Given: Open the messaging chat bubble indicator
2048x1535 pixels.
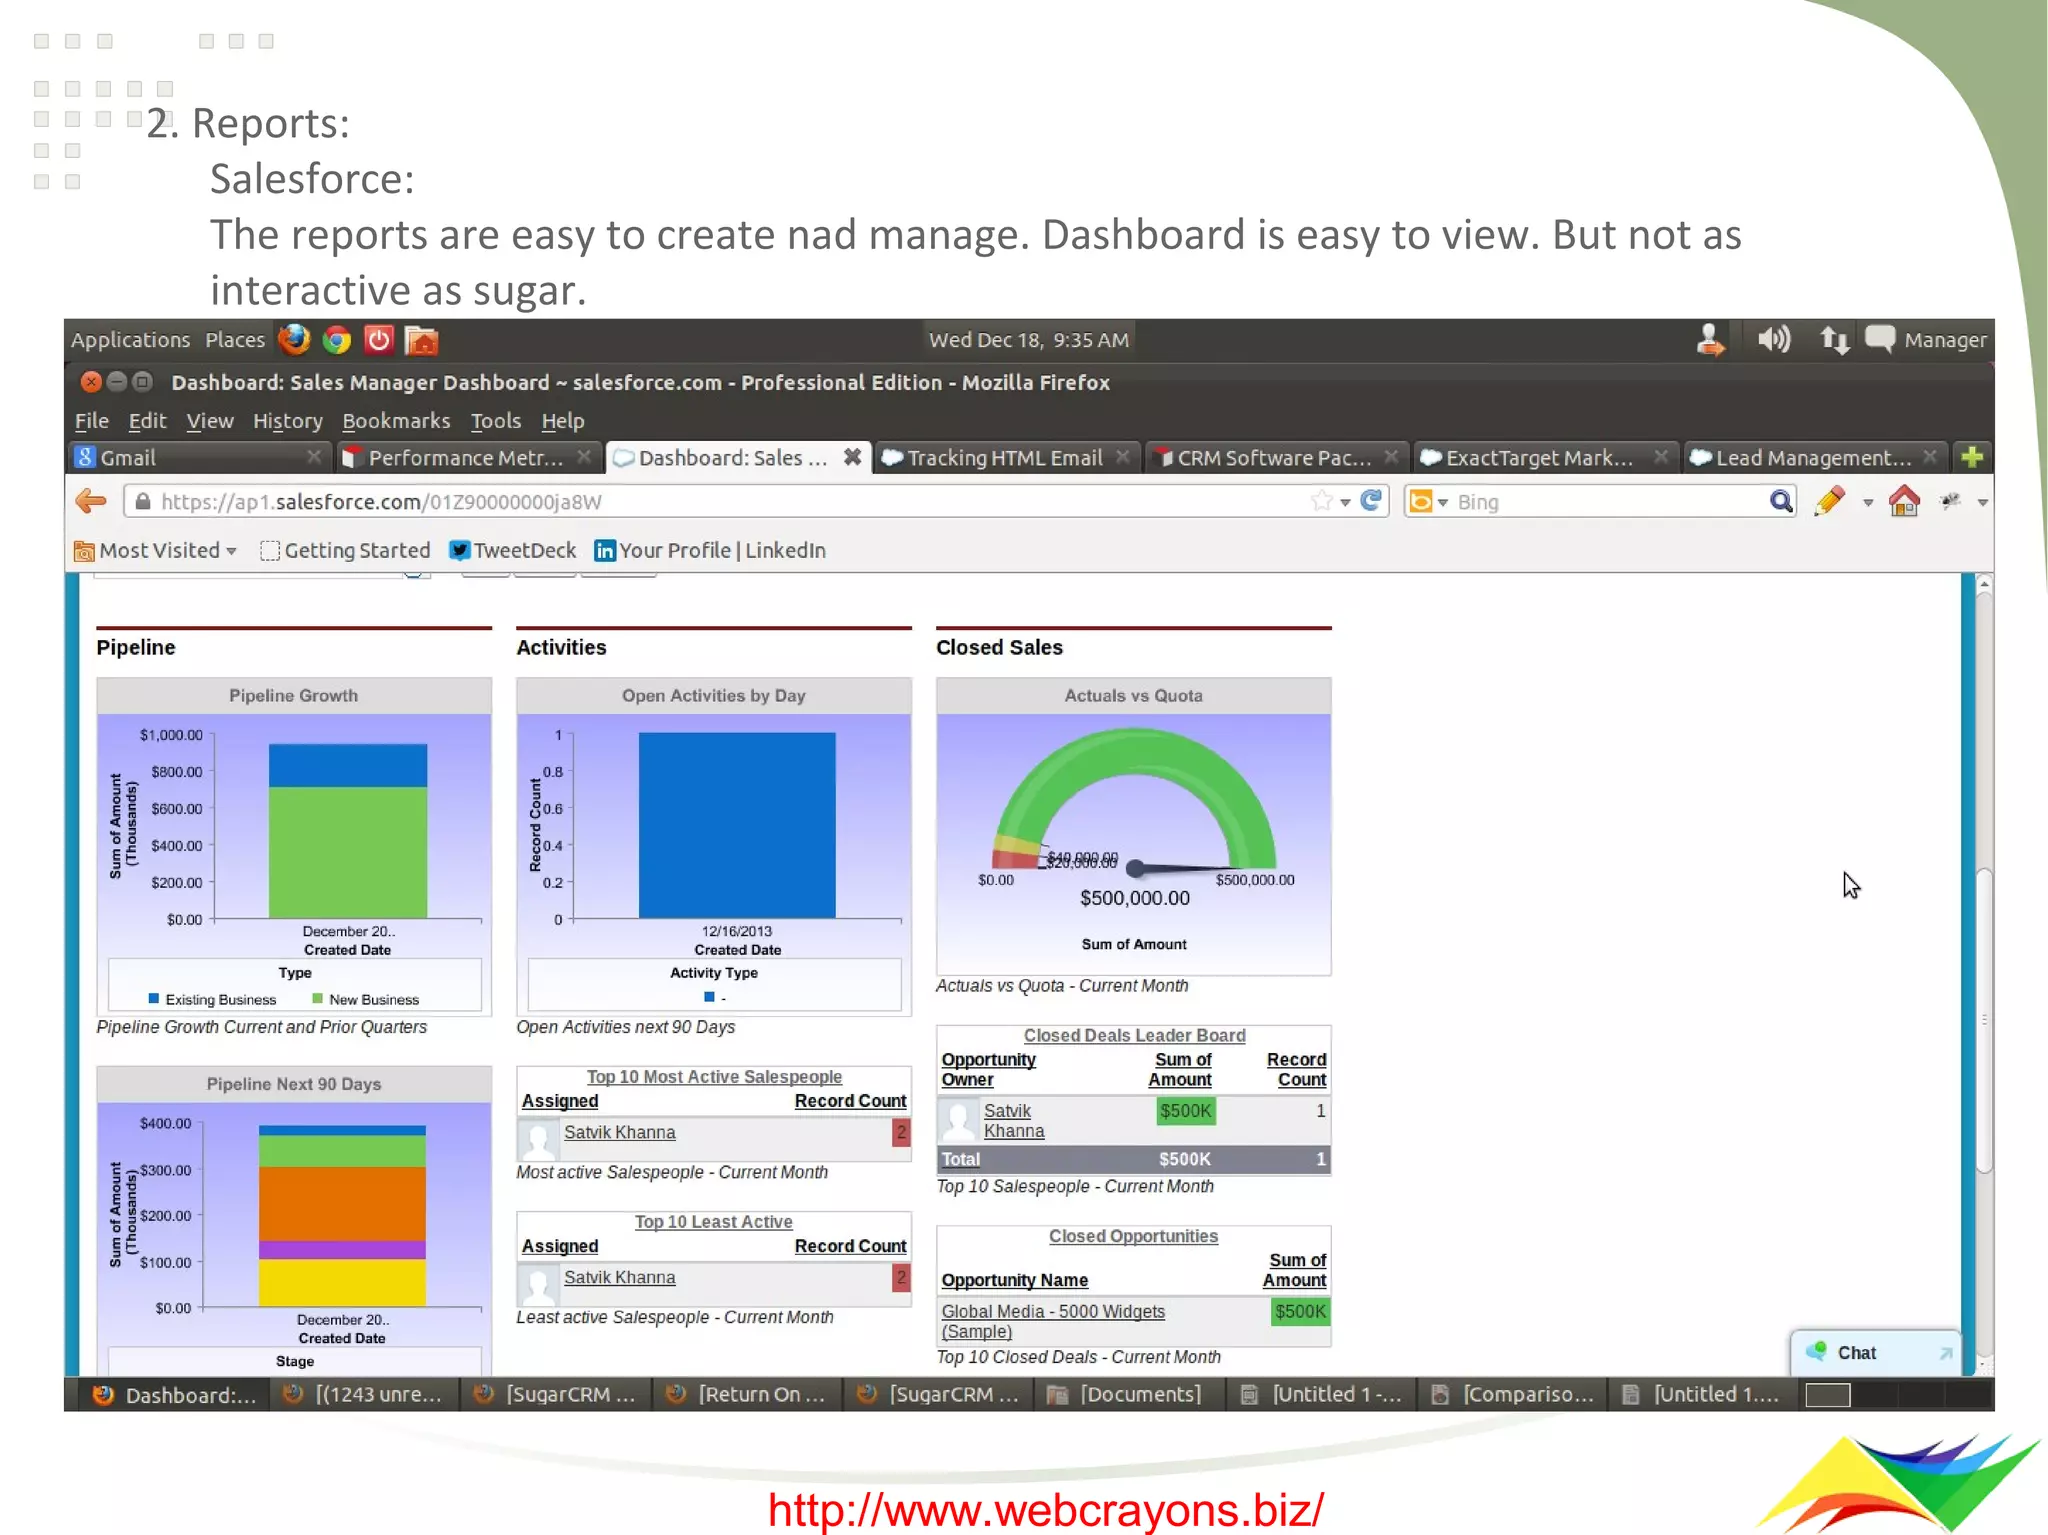Looking at the screenshot, I should tap(1880, 339).
